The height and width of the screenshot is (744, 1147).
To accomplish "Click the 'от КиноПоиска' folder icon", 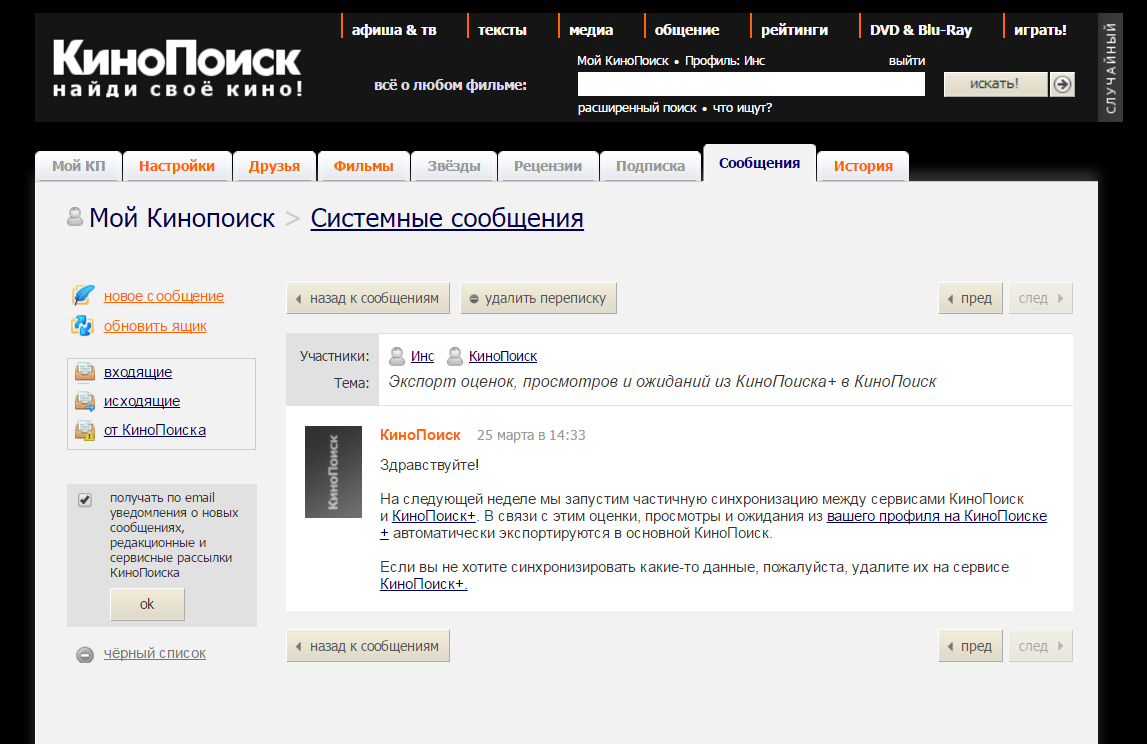I will pos(85,430).
